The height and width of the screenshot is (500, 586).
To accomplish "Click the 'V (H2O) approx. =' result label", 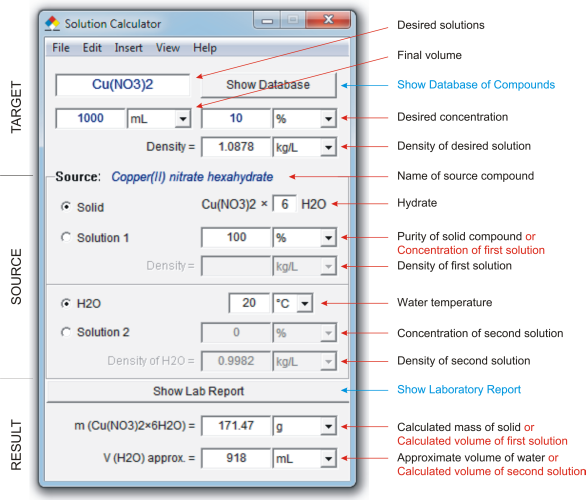I will click(x=149, y=458).
